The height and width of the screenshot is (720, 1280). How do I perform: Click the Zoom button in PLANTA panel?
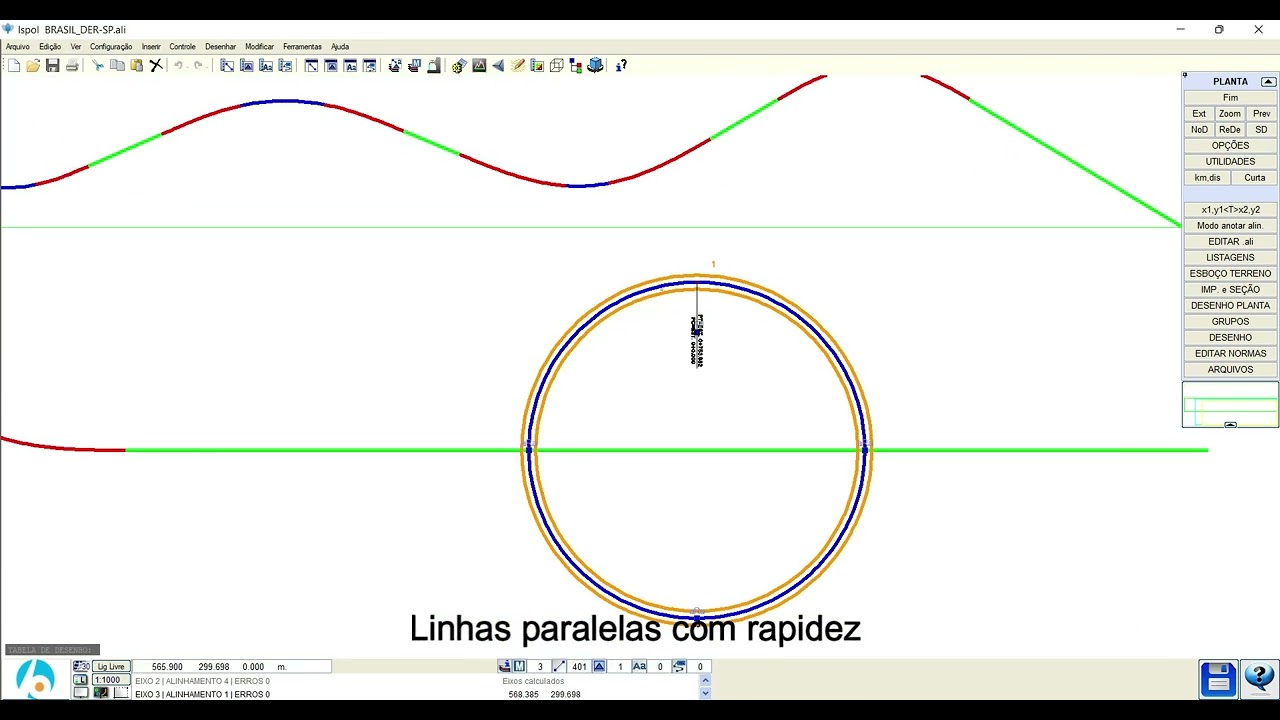(x=1230, y=114)
